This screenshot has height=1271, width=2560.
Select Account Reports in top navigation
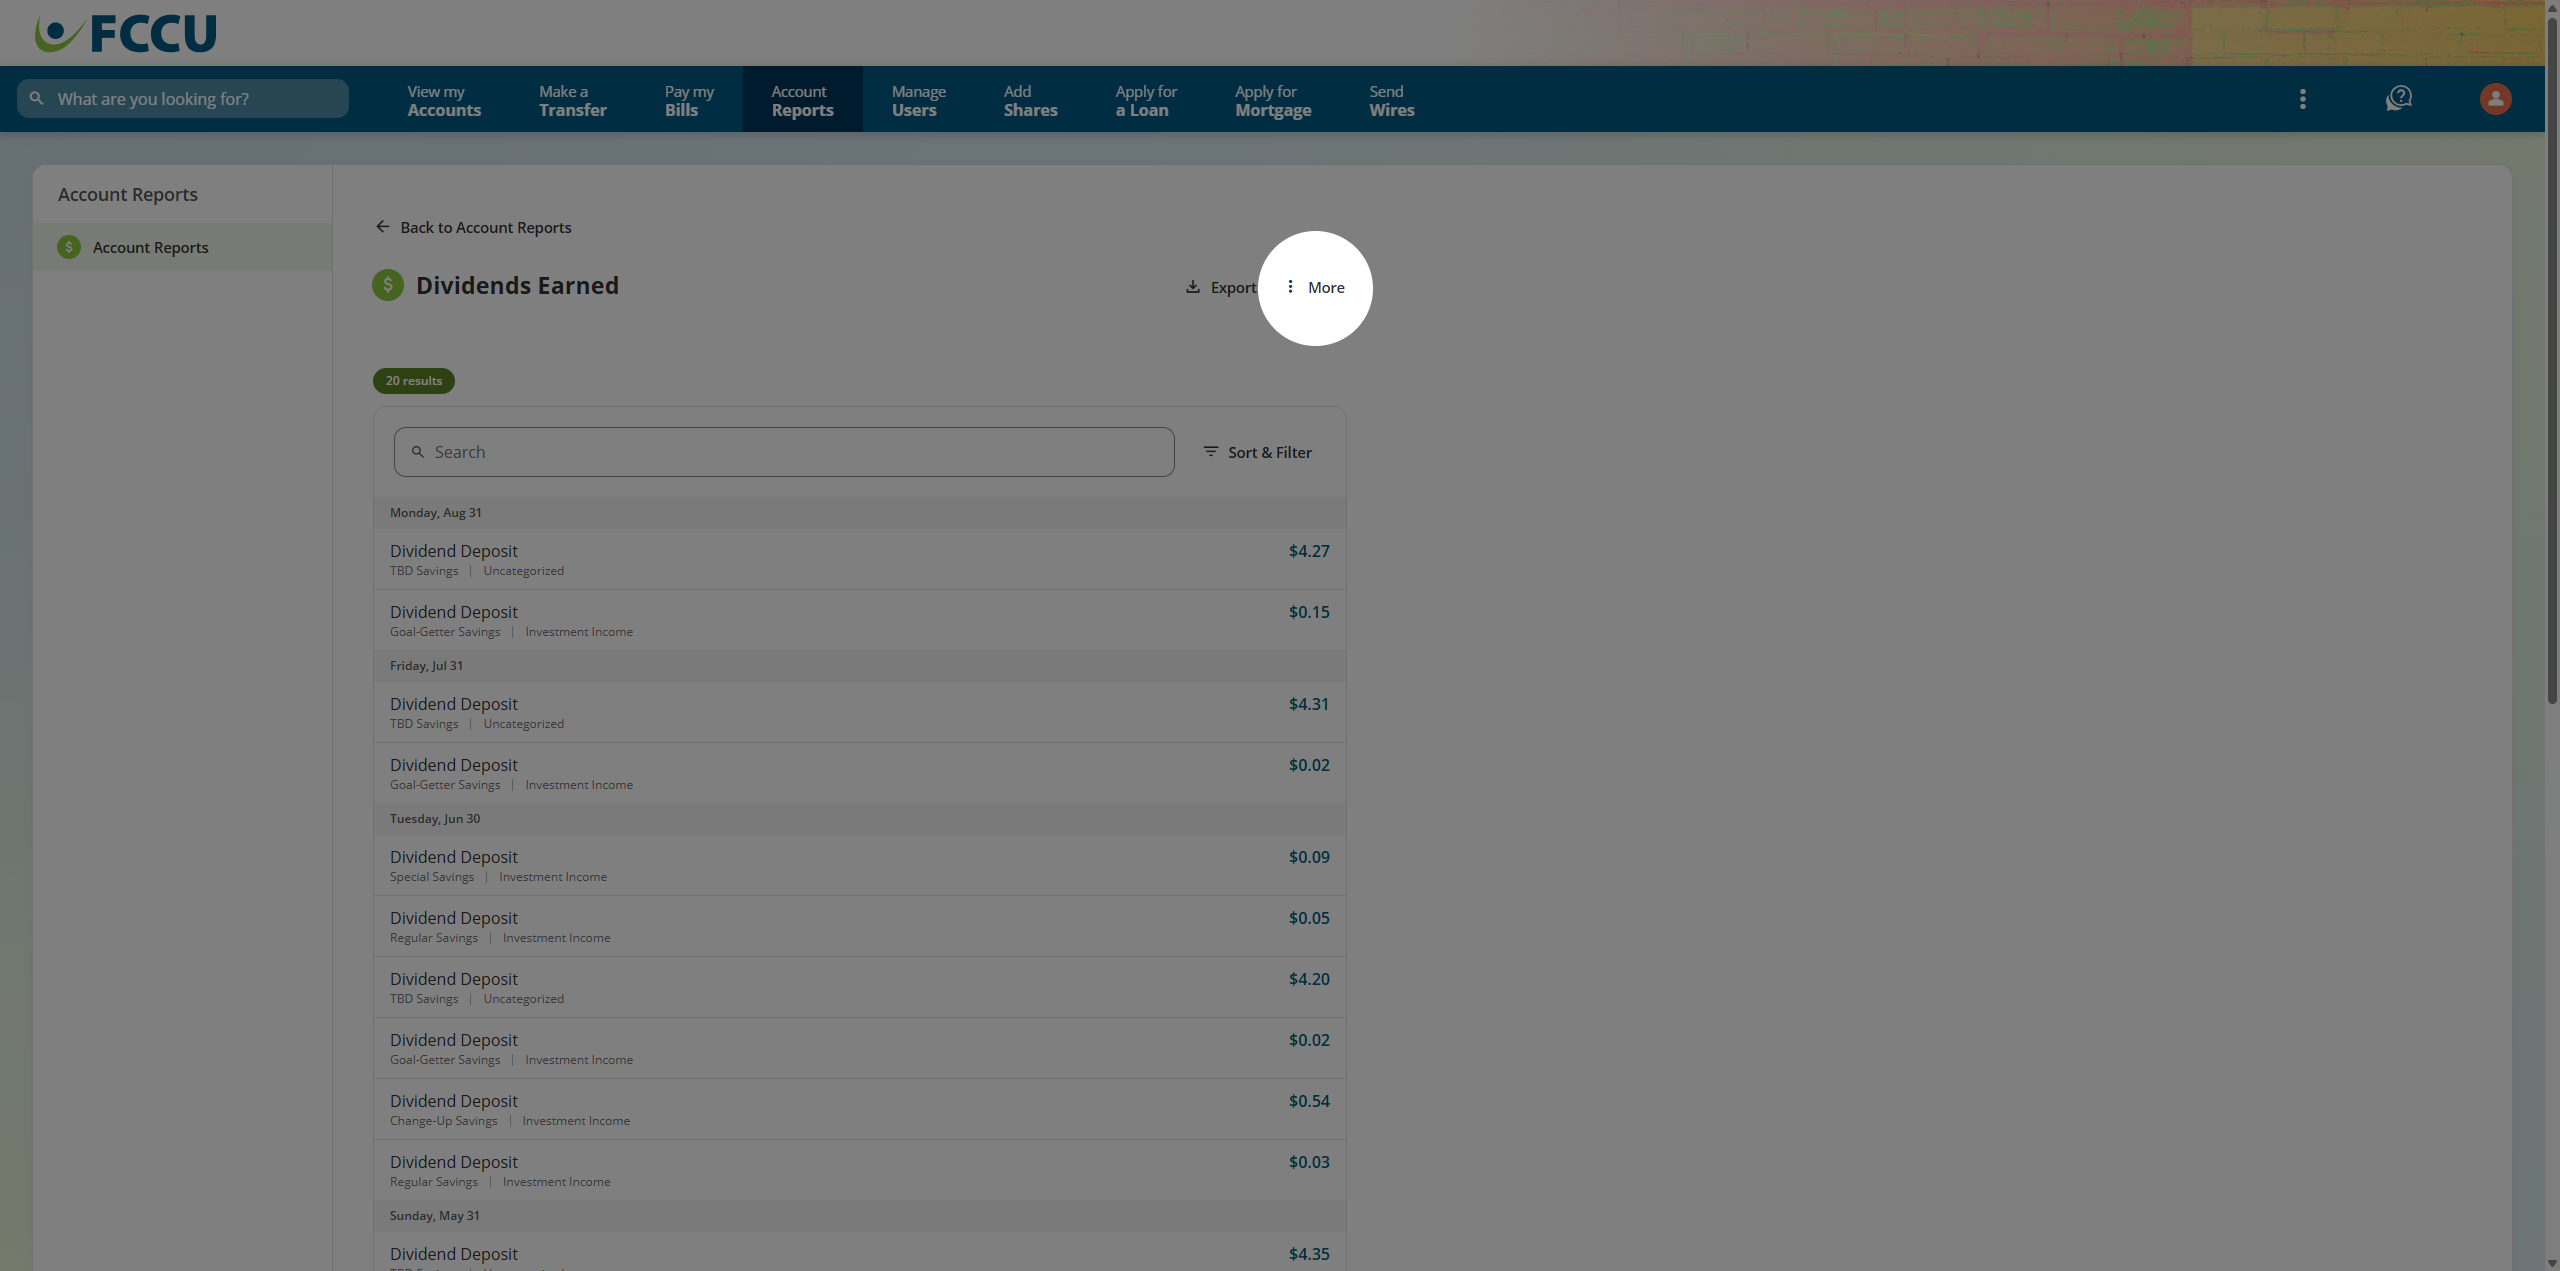point(802,100)
